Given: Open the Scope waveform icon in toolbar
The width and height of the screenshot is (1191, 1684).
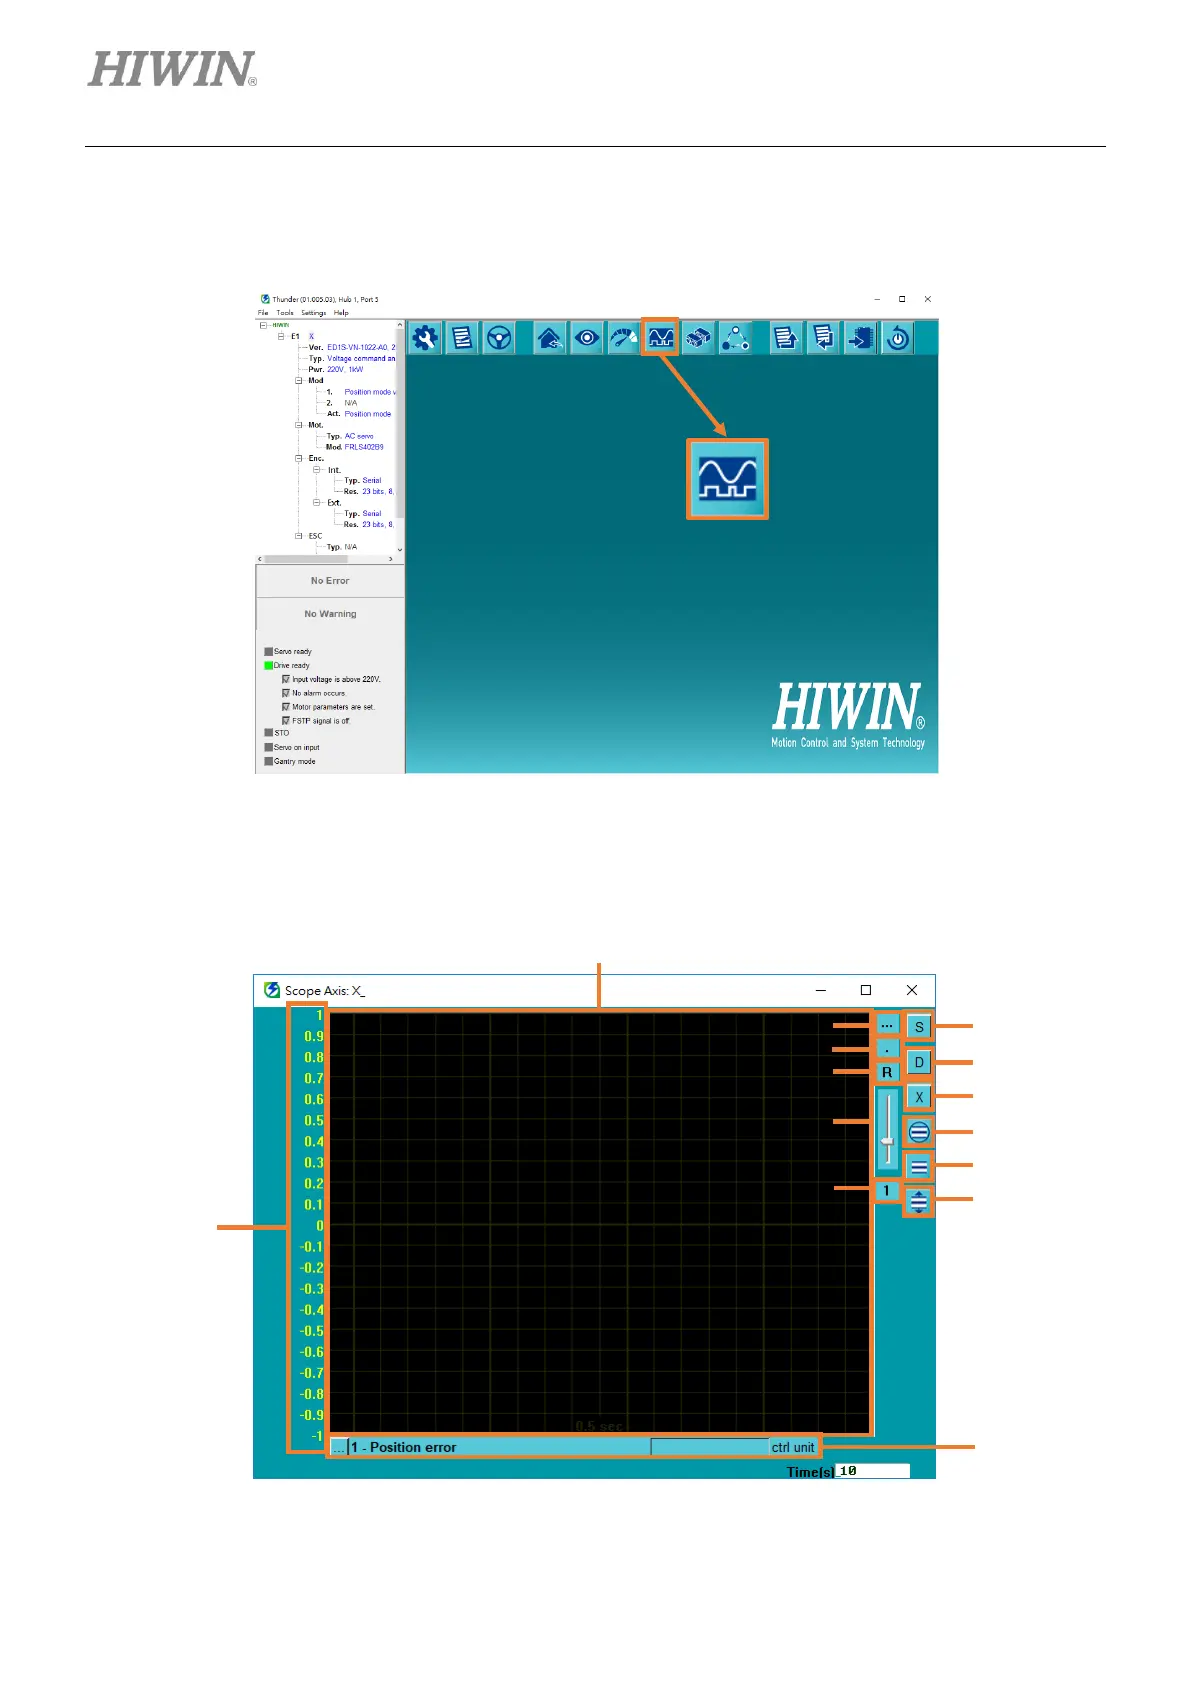Looking at the screenshot, I should click(661, 338).
